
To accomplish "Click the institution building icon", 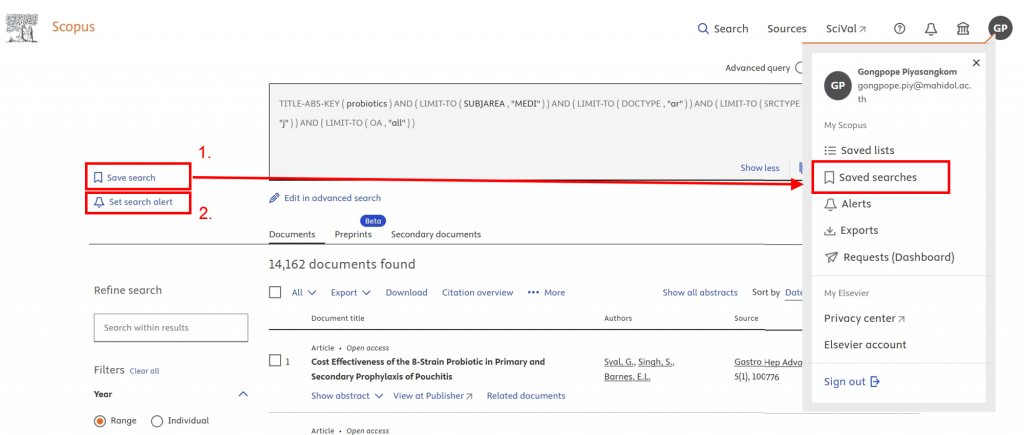I will pyautogui.click(x=962, y=29).
